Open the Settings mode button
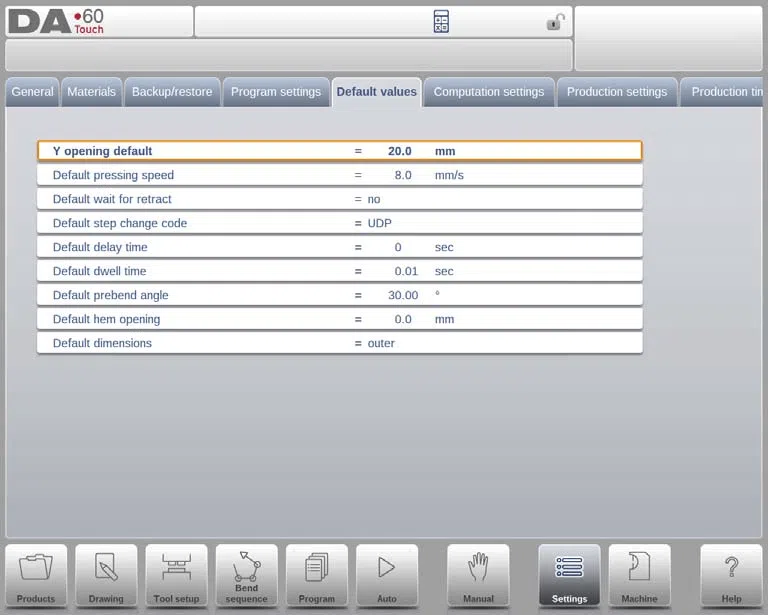 pos(569,576)
